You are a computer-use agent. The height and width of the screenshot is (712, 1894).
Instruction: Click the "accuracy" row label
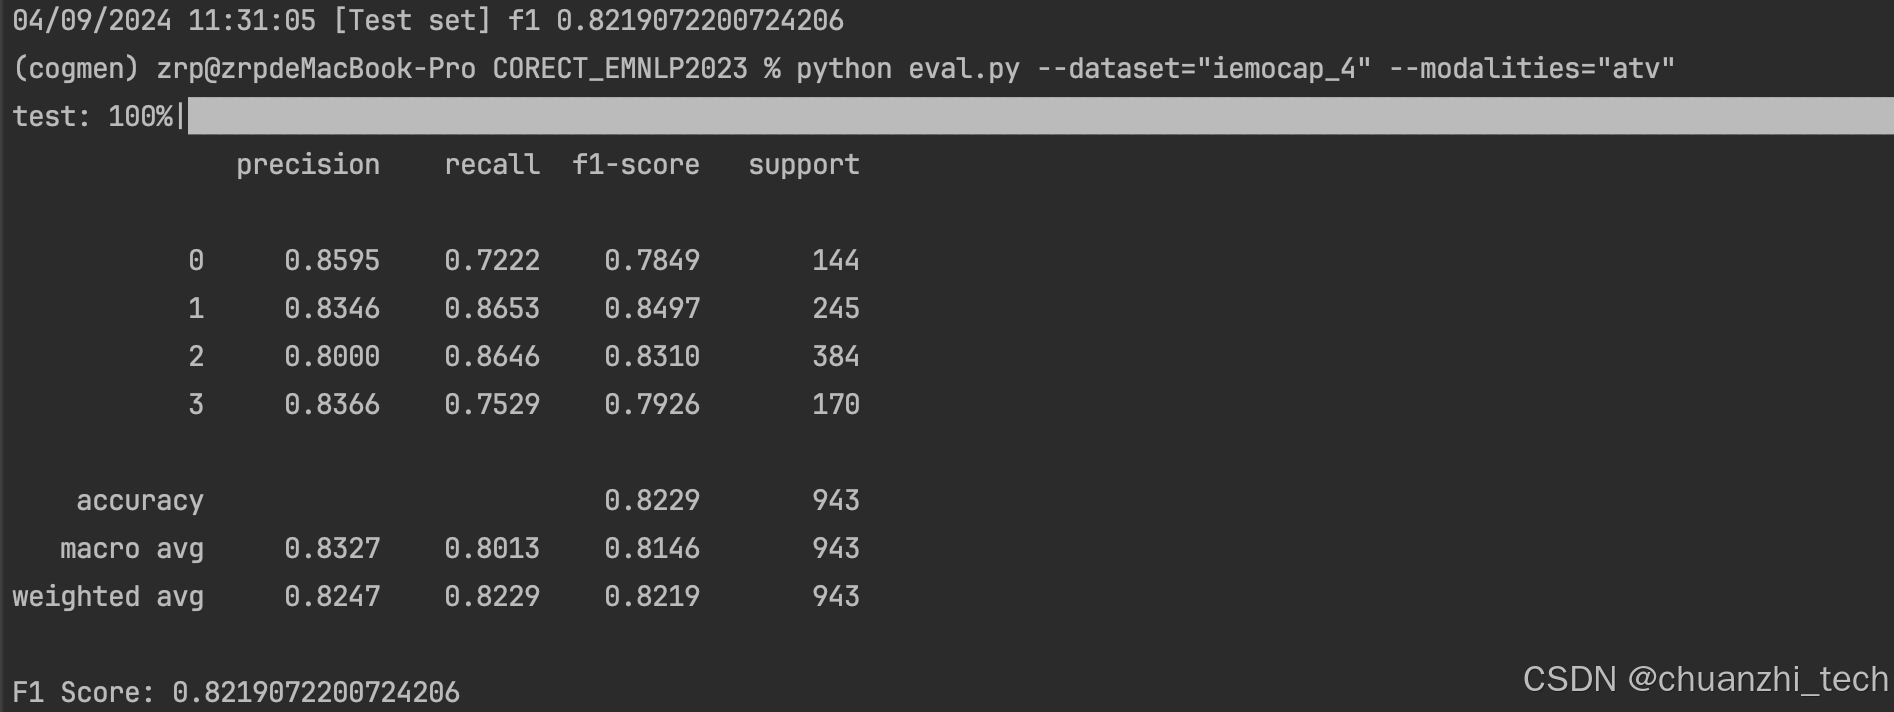pyautogui.click(x=139, y=500)
